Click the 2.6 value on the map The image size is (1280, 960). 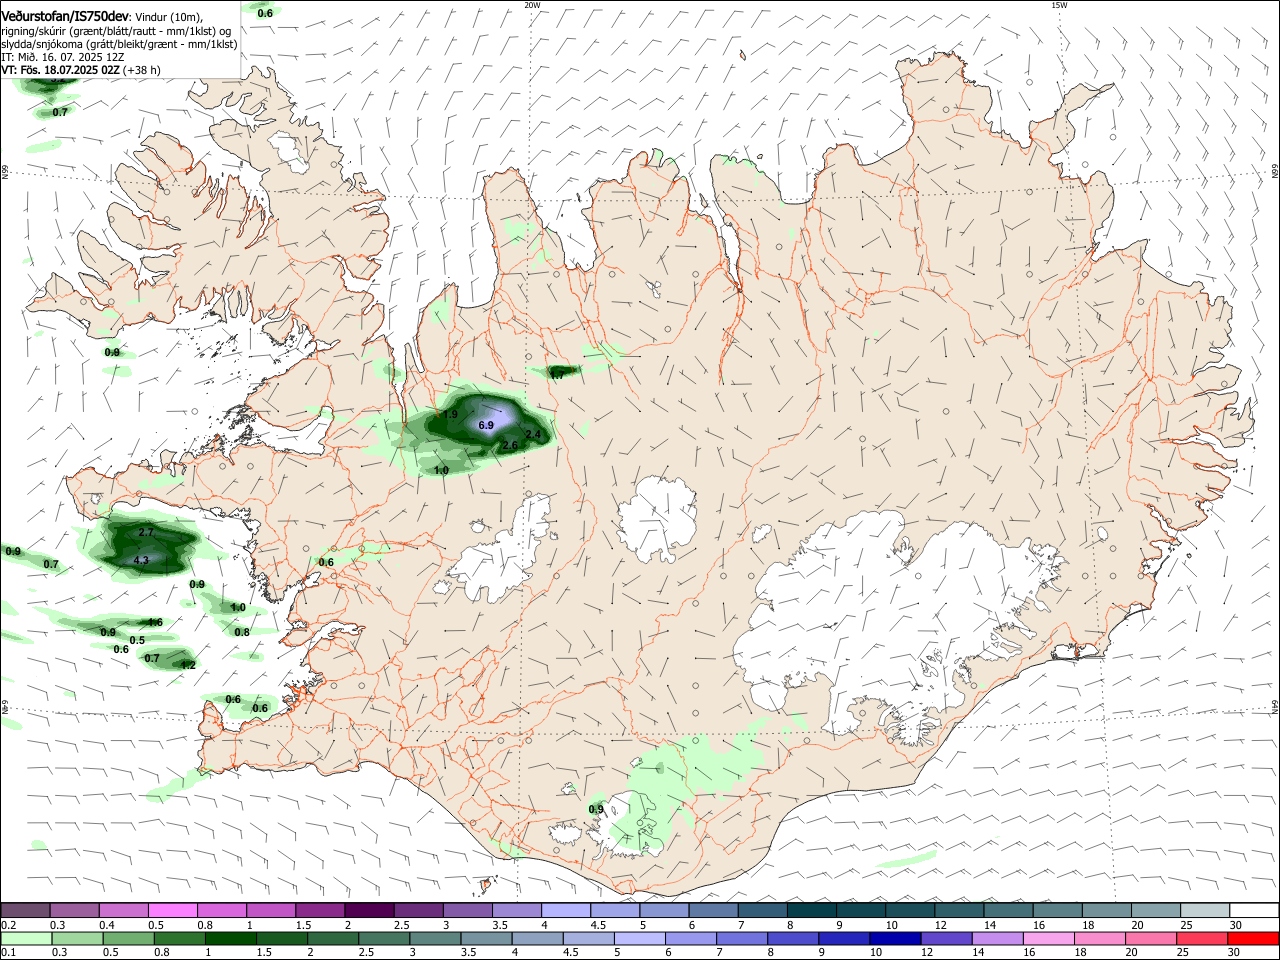click(509, 445)
